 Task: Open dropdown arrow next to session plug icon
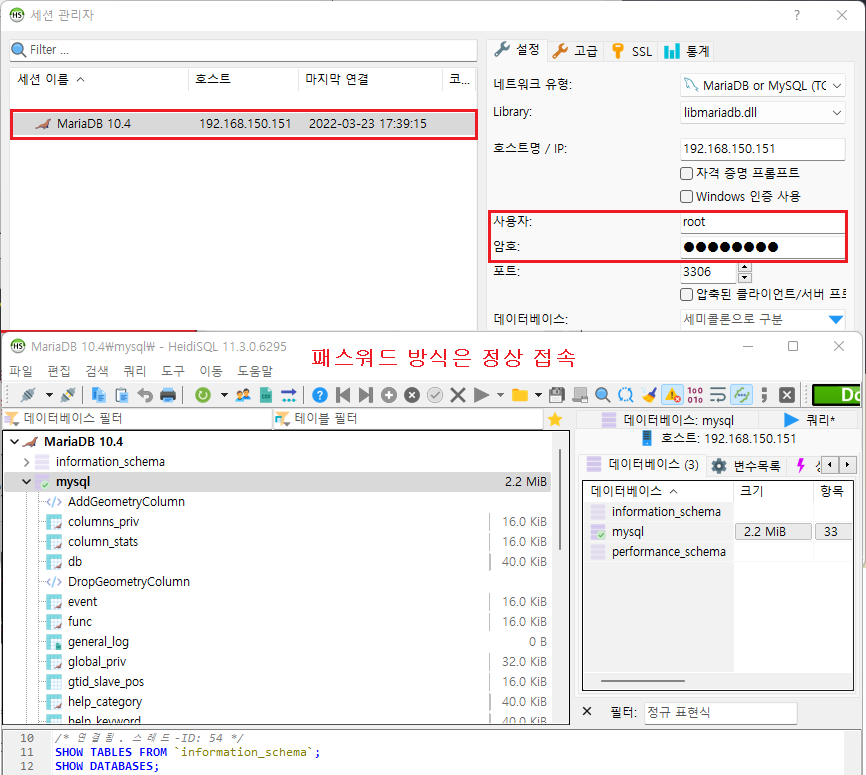[49, 395]
